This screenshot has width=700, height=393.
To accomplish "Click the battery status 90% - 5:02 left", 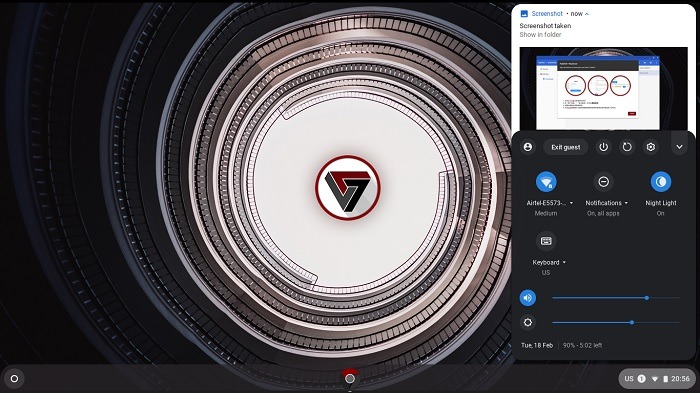I will pyautogui.click(x=583, y=345).
